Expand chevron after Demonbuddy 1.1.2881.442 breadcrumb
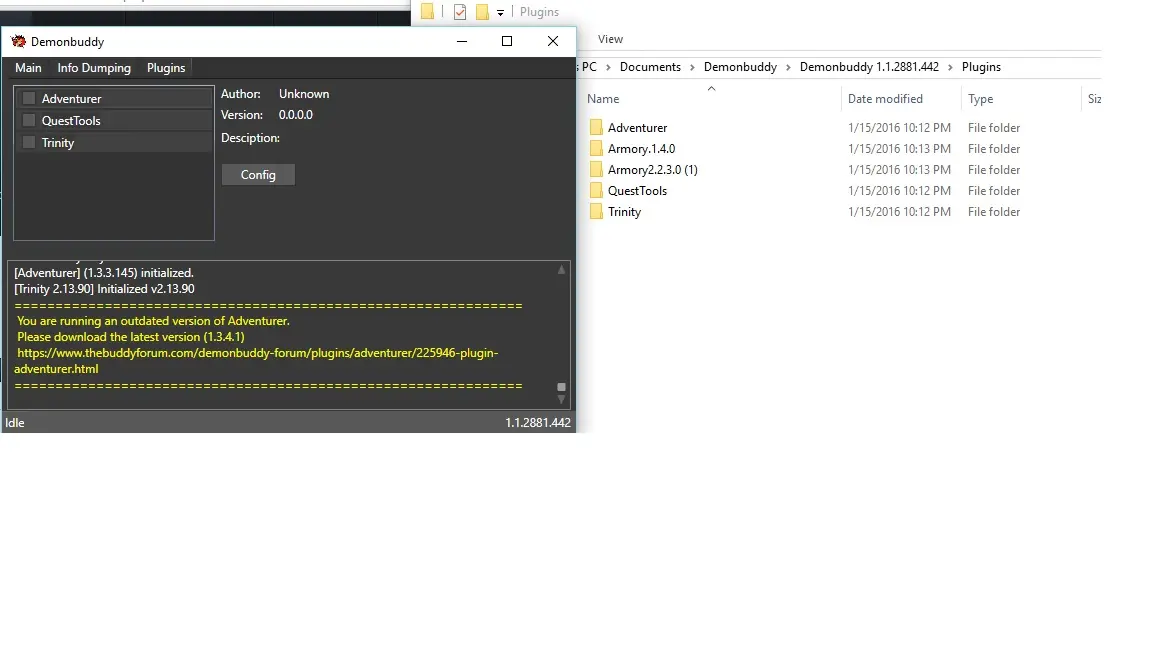The height and width of the screenshot is (648, 1152). pos(950,67)
